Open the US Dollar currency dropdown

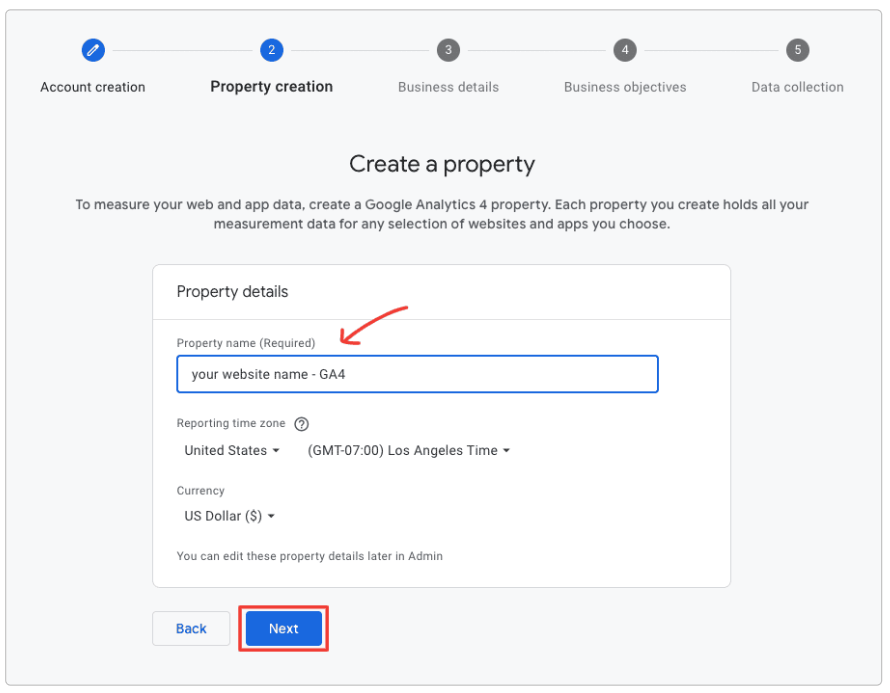(228, 515)
